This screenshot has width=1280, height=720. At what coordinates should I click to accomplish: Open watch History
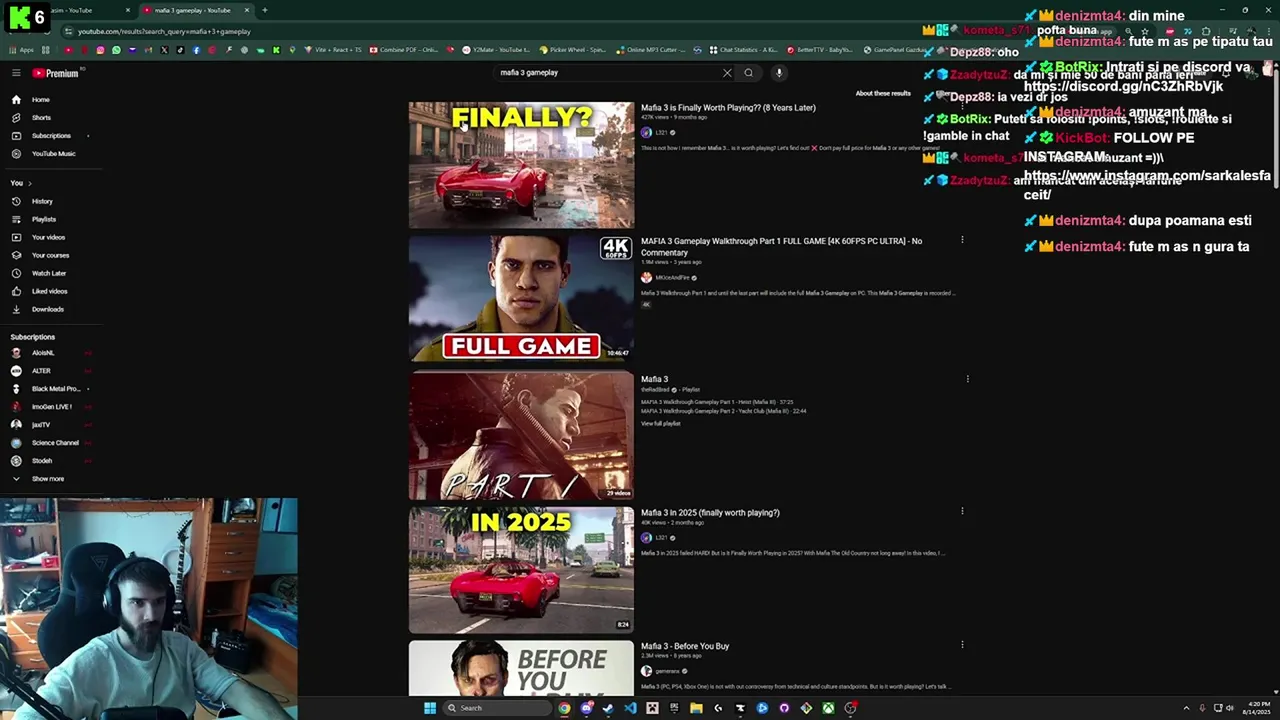(x=42, y=201)
